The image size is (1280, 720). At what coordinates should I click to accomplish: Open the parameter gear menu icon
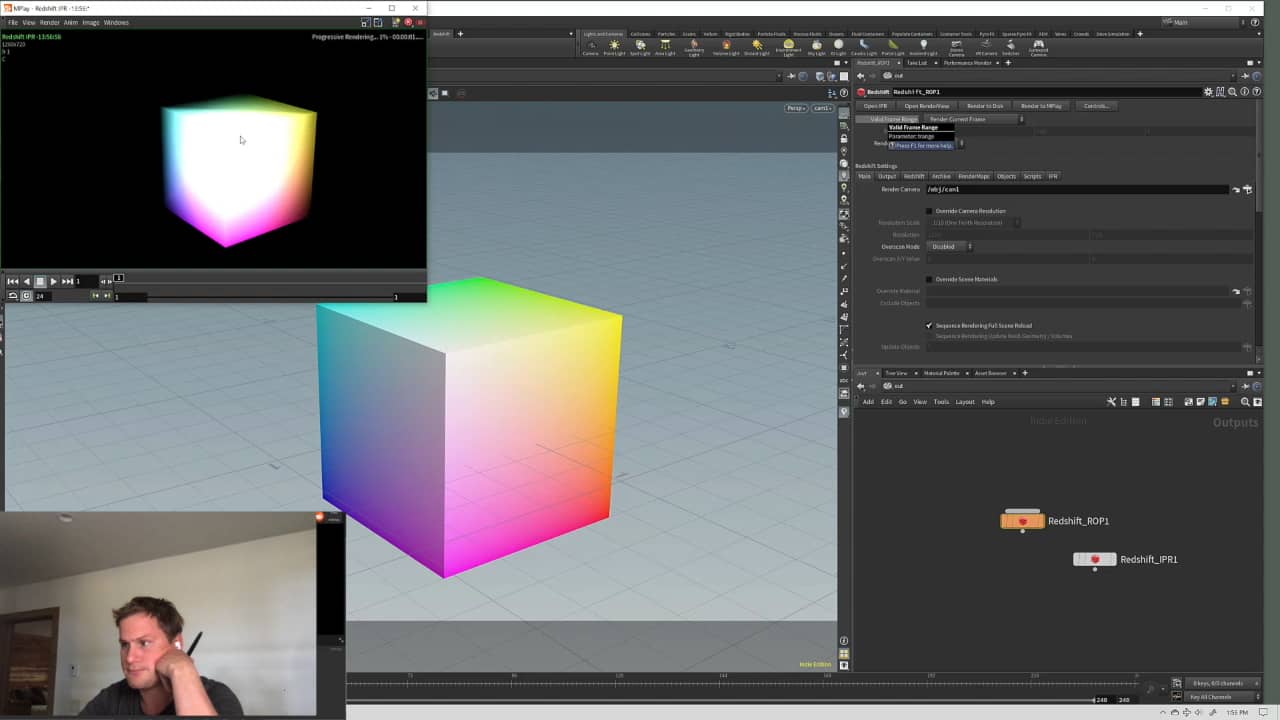tap(1208, 92)
